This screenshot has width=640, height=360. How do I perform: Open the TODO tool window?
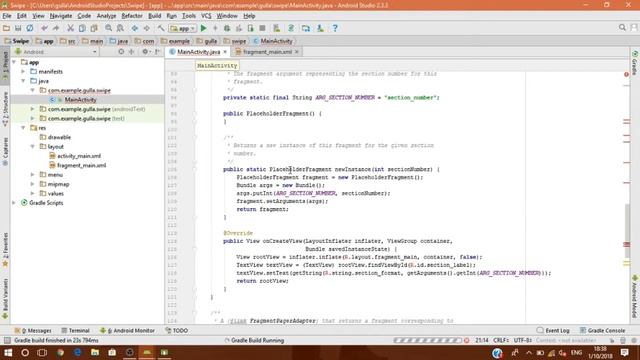(x=177, y=330)
